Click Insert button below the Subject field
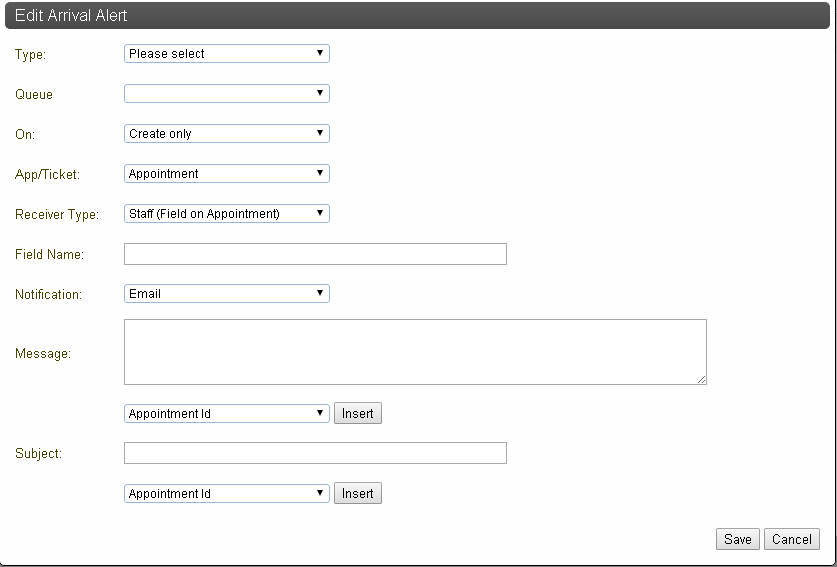 tap(358, 493)
